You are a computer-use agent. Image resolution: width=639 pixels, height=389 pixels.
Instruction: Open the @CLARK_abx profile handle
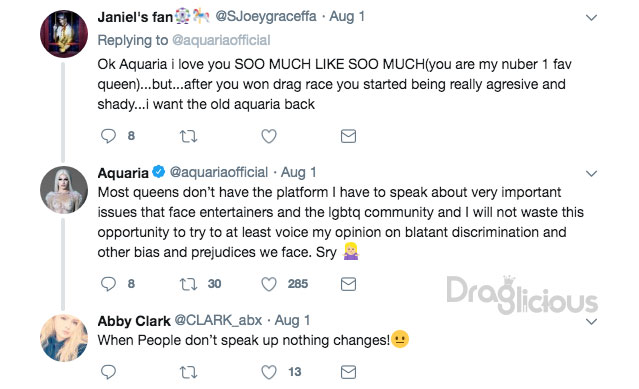coord(218,320)
